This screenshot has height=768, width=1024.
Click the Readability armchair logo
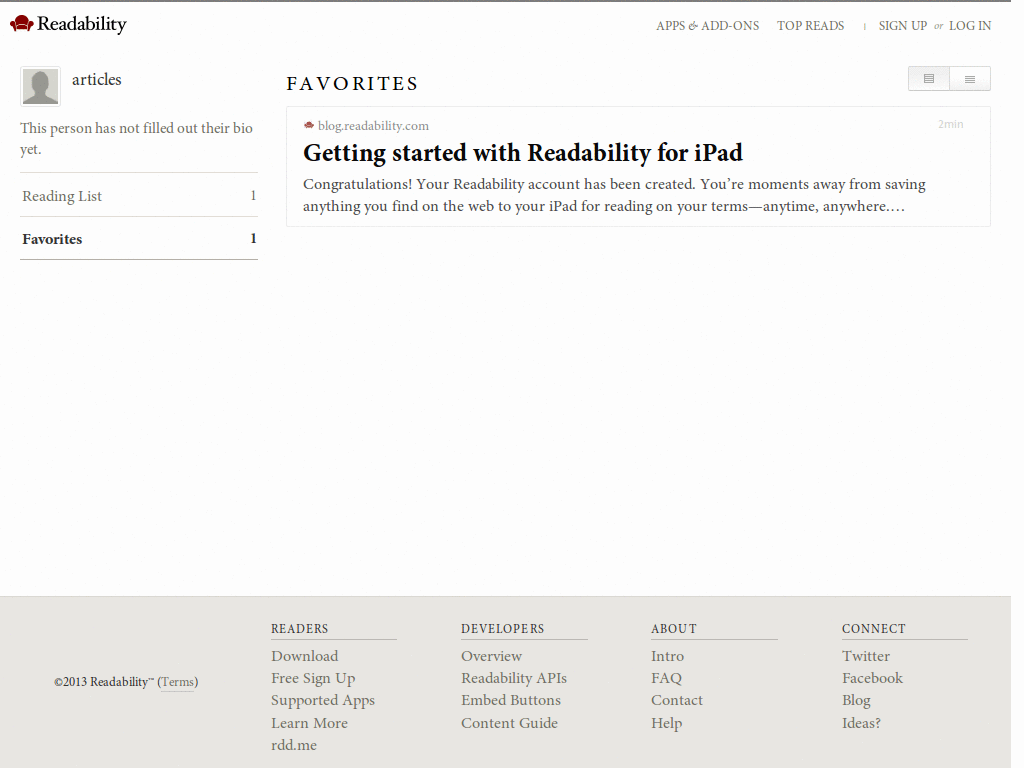(21, 22)
